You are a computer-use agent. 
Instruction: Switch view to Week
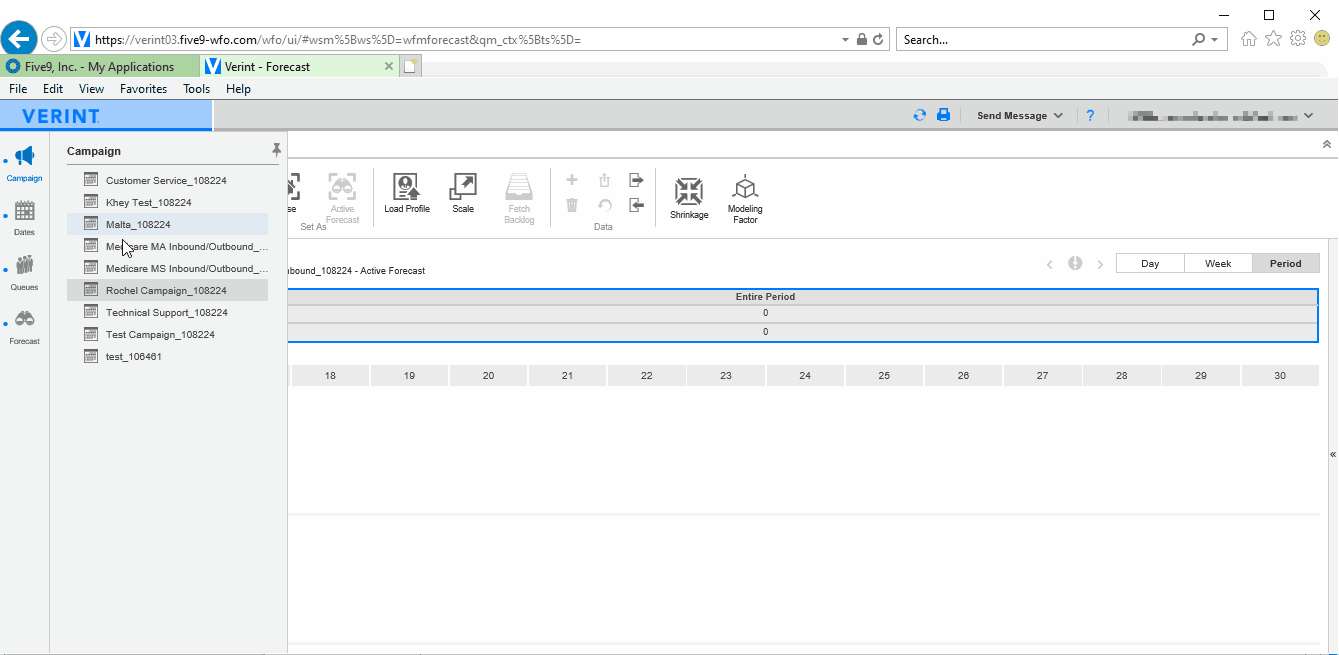(x=1218, y=264)
